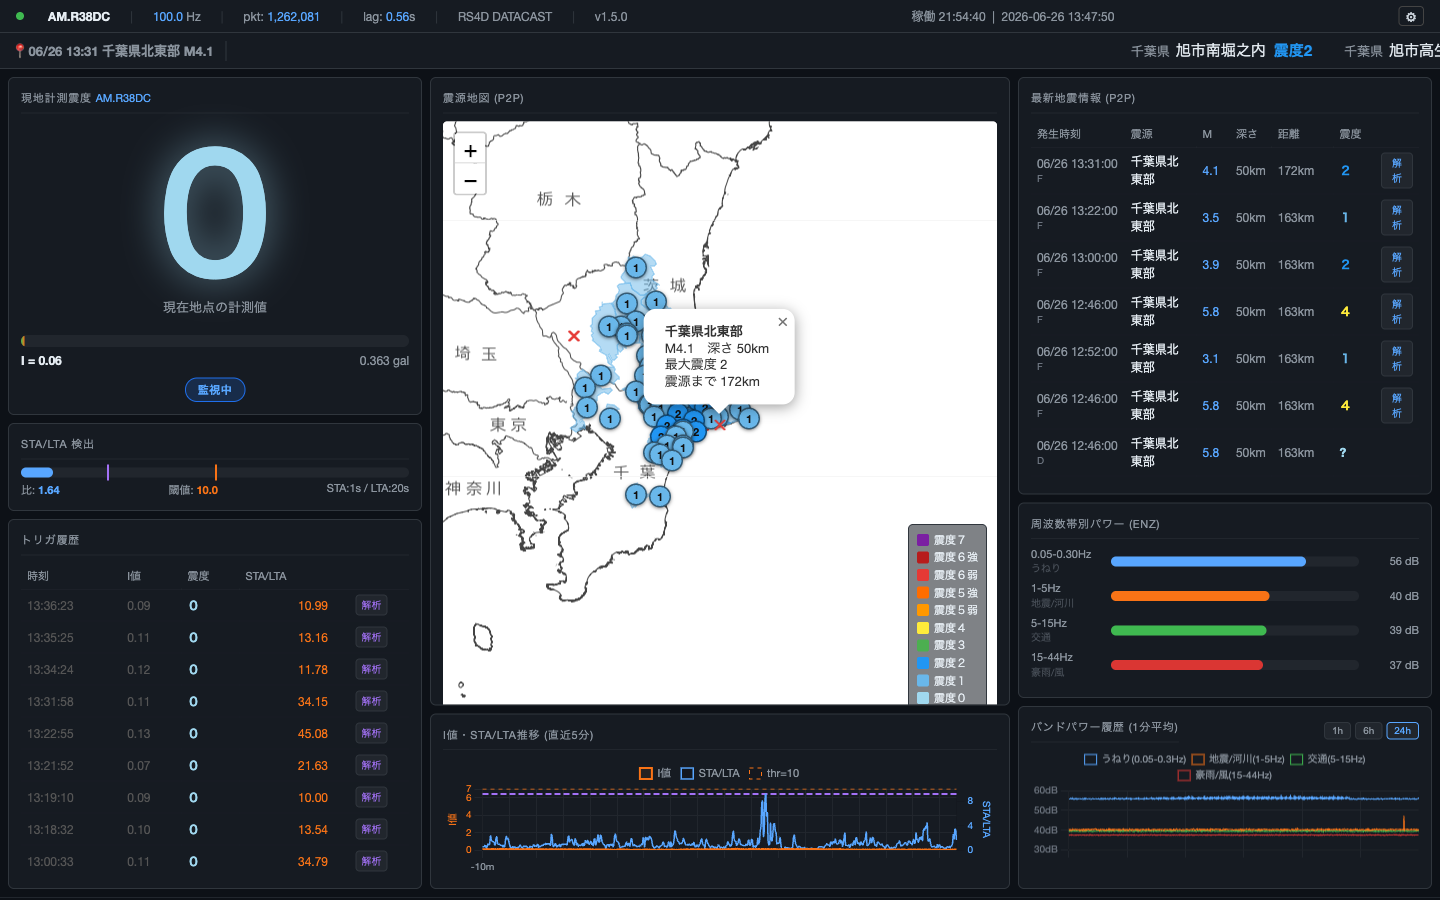
Task: Switch band power history to 1h
Action: tap(1337, 730)
